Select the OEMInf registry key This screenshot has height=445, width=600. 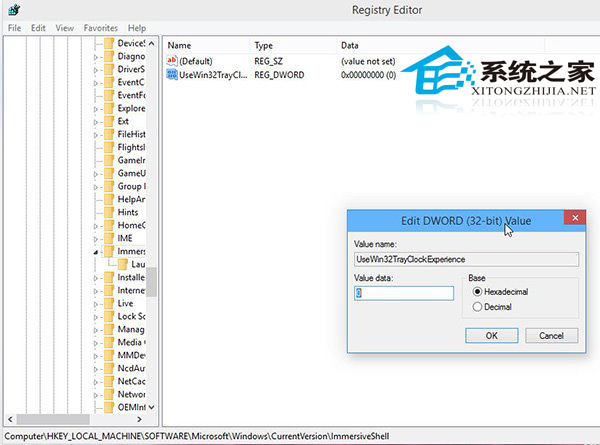coord(131,408)
